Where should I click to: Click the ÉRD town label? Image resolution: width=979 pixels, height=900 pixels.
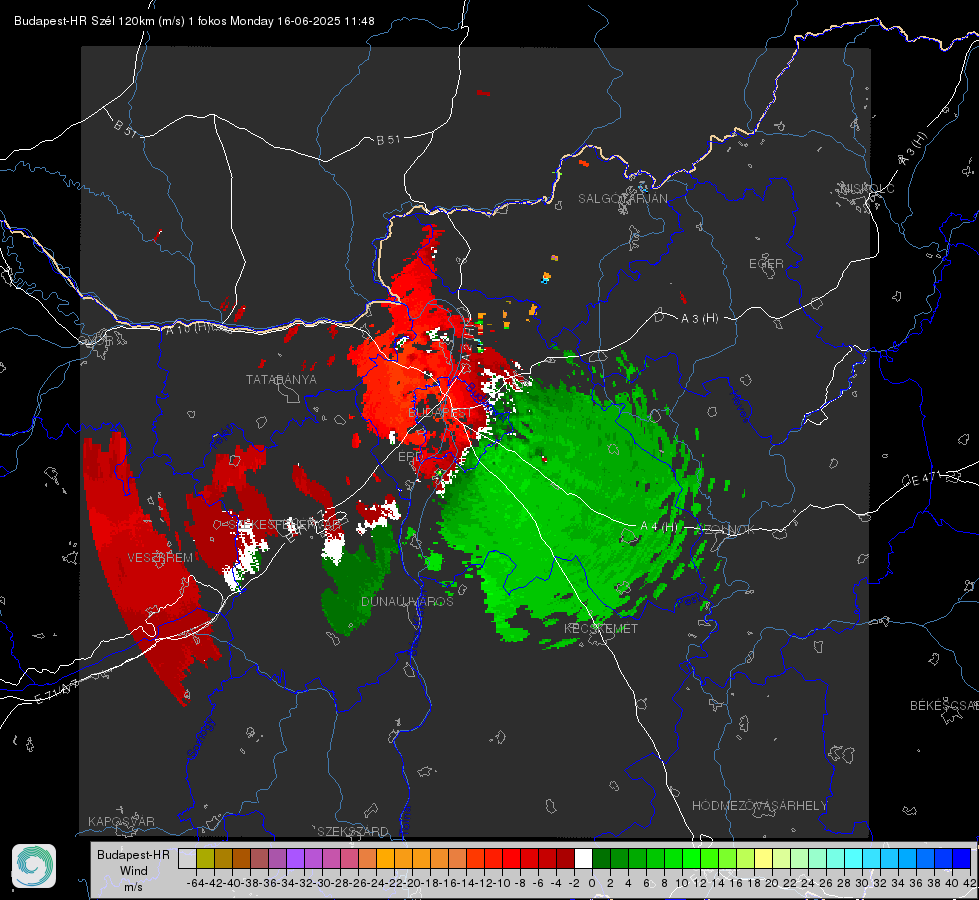(x=410, y=457)
